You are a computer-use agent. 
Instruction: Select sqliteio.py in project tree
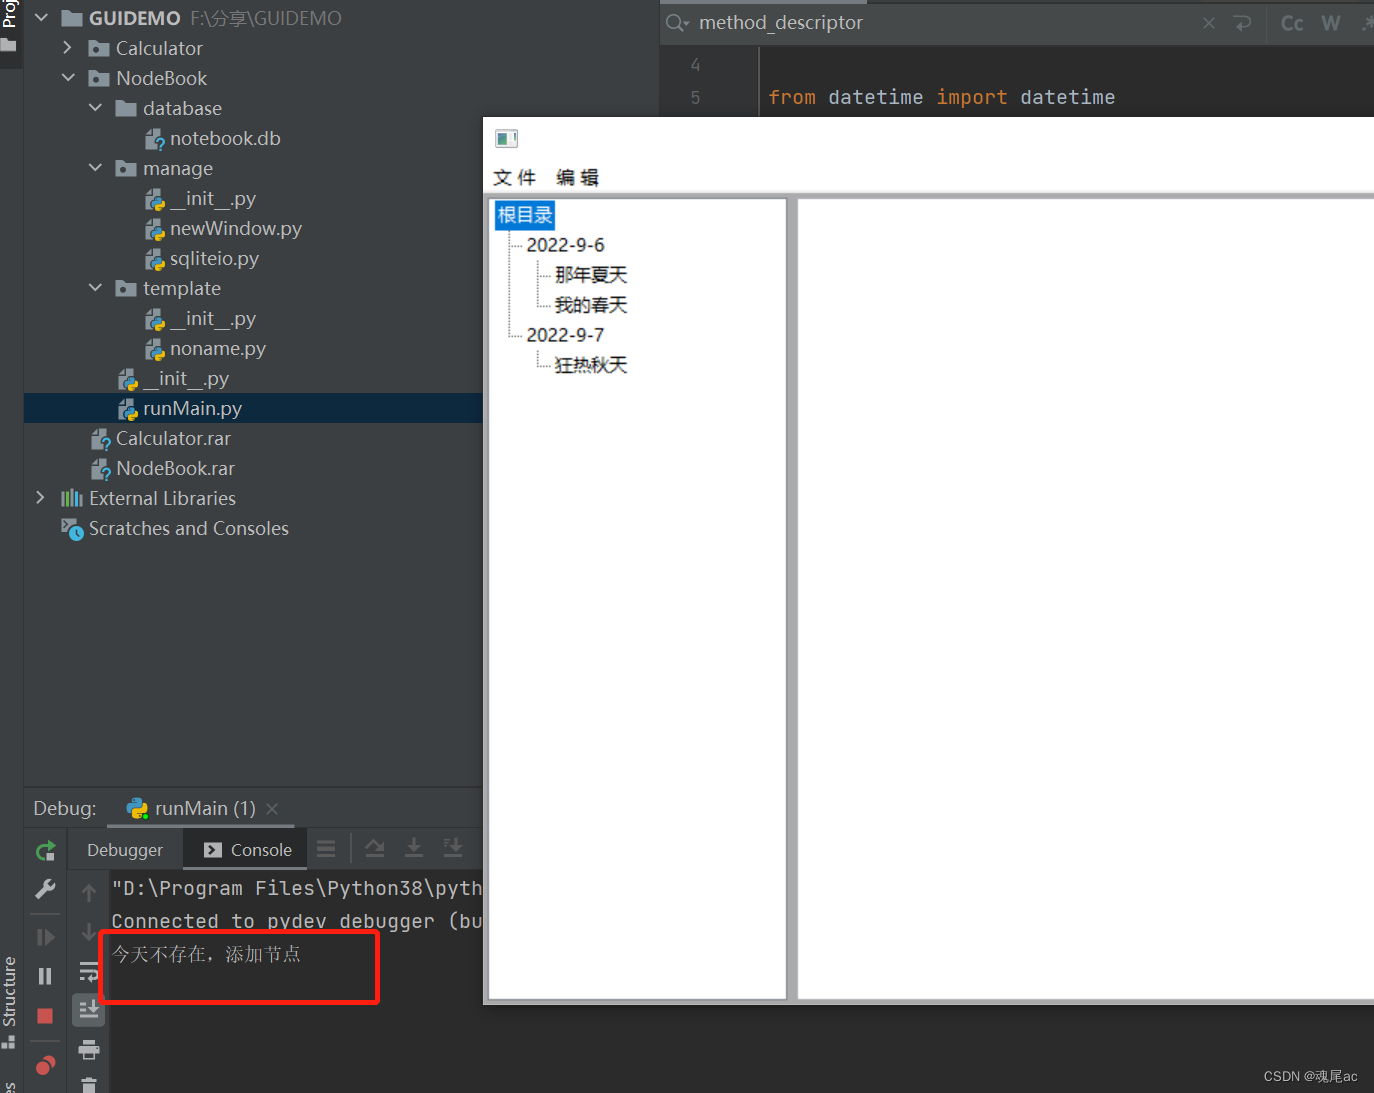point(201,258)
